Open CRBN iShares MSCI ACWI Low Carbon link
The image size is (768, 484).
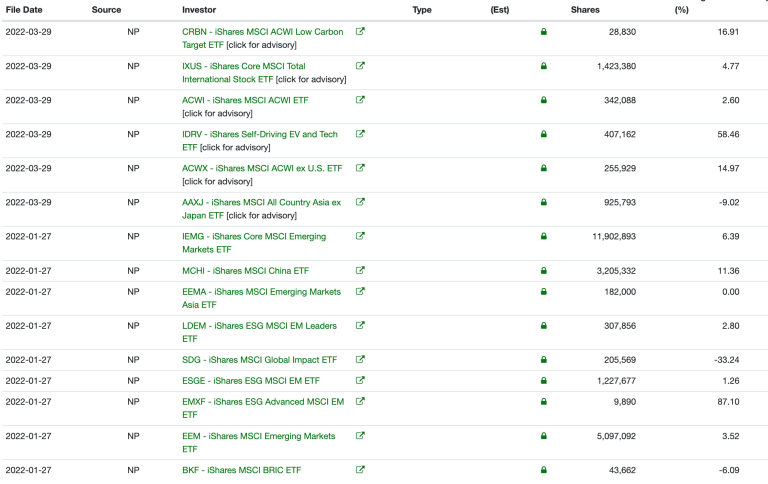click(x=263, y=38)
